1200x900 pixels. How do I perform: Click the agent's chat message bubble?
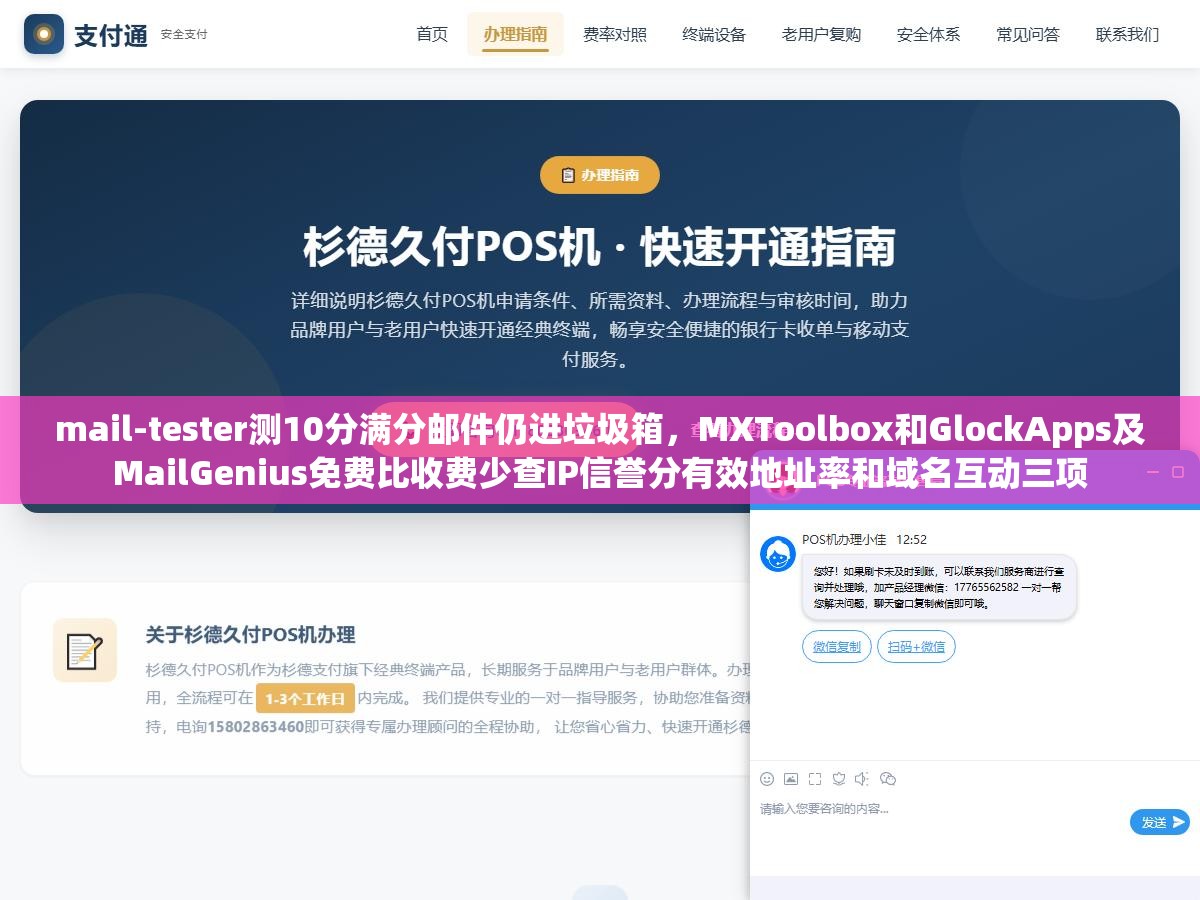pos(939,587)
